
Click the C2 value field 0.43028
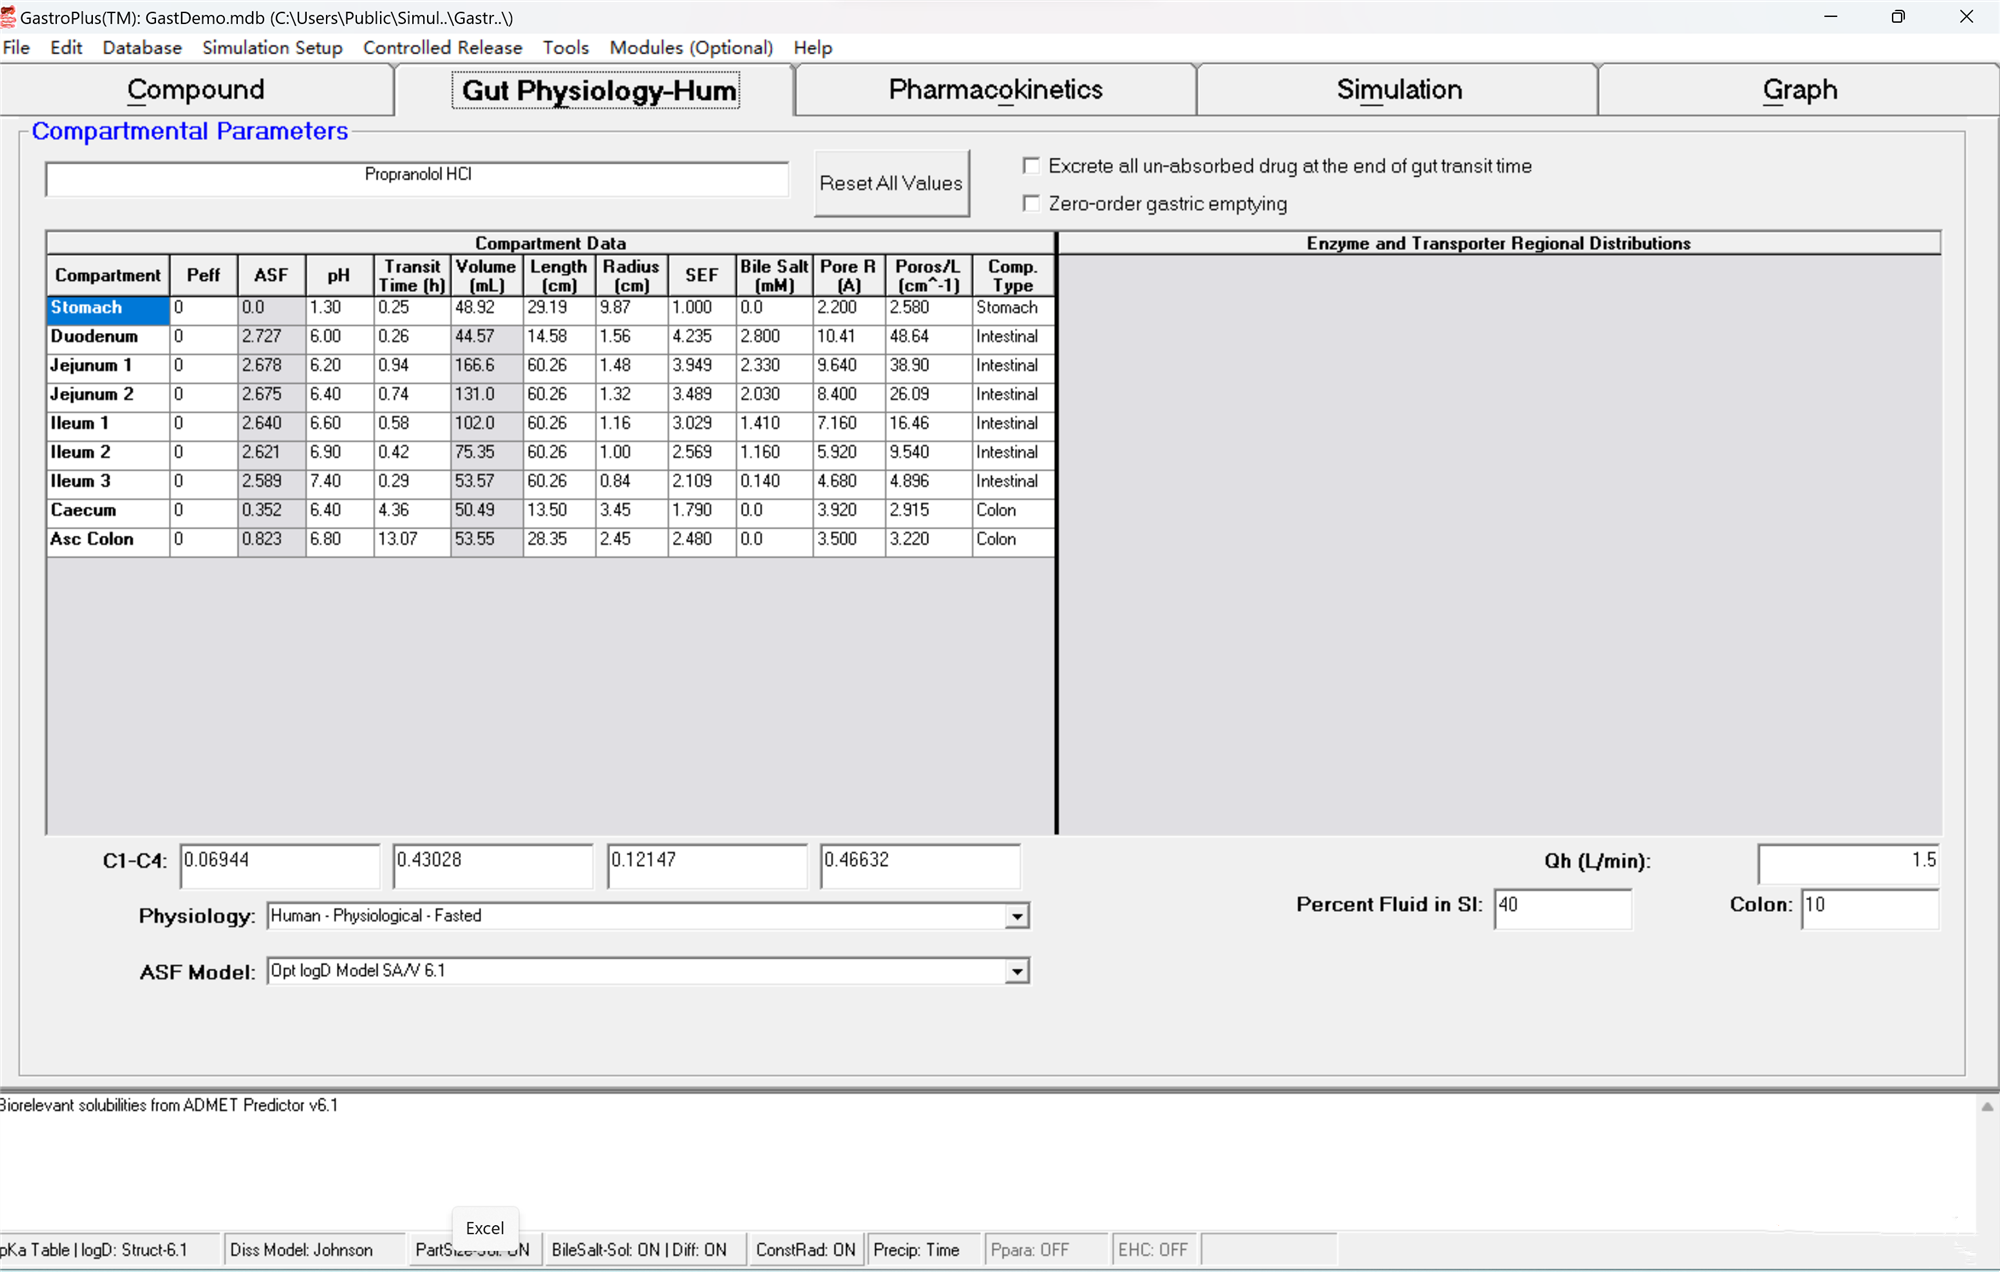point(493,866)
